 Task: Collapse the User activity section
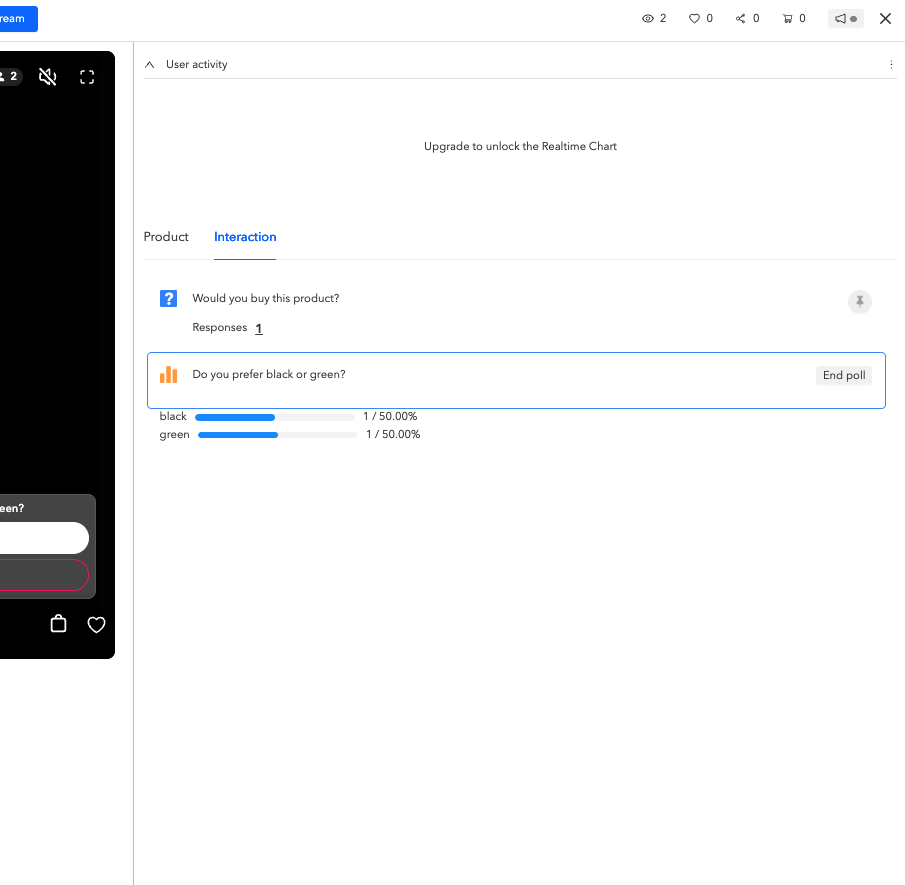[149, 63]
